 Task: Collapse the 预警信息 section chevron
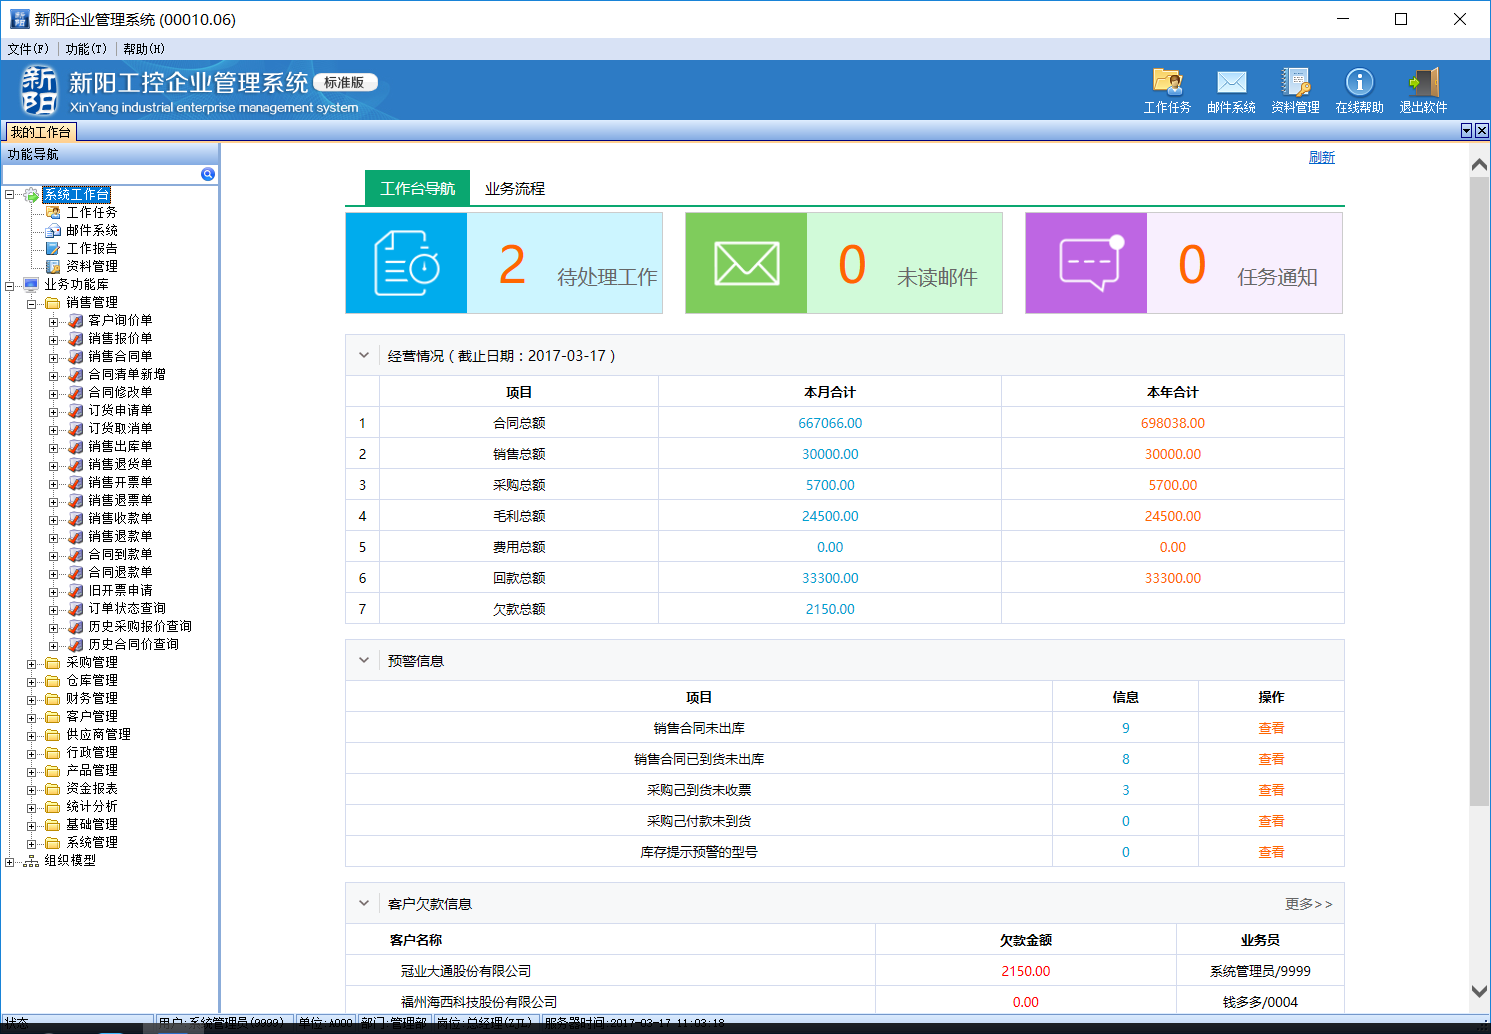364,660
